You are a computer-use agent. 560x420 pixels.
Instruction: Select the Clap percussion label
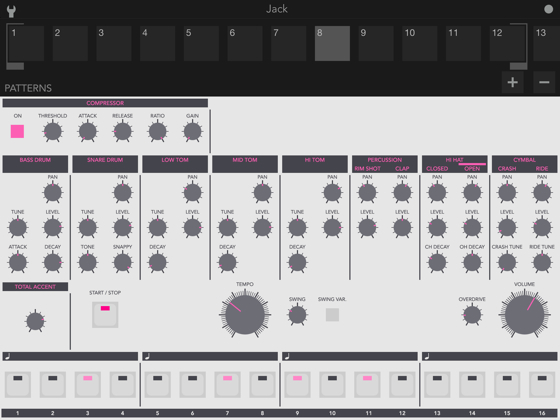tap(402, 169)
